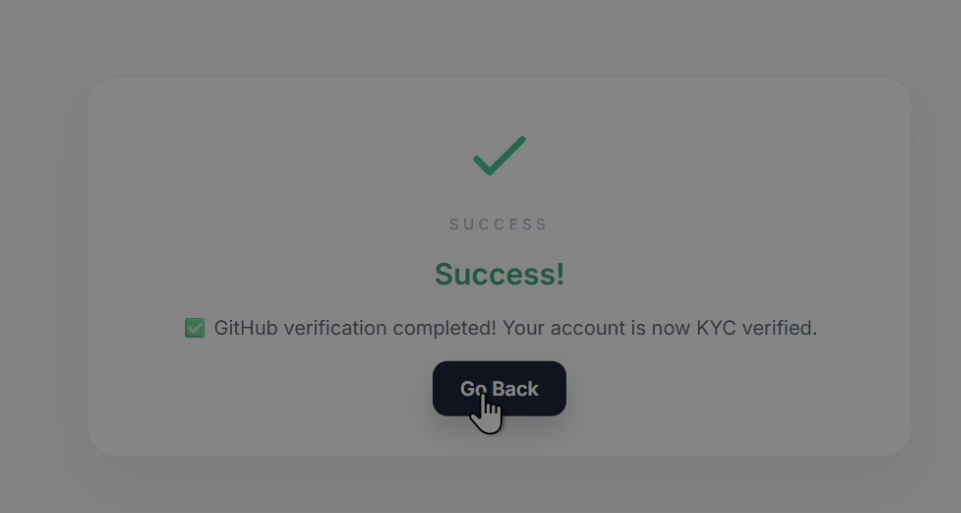
Task: Click the exclamation mark in Success! heading
Action: tap(560, 274)
